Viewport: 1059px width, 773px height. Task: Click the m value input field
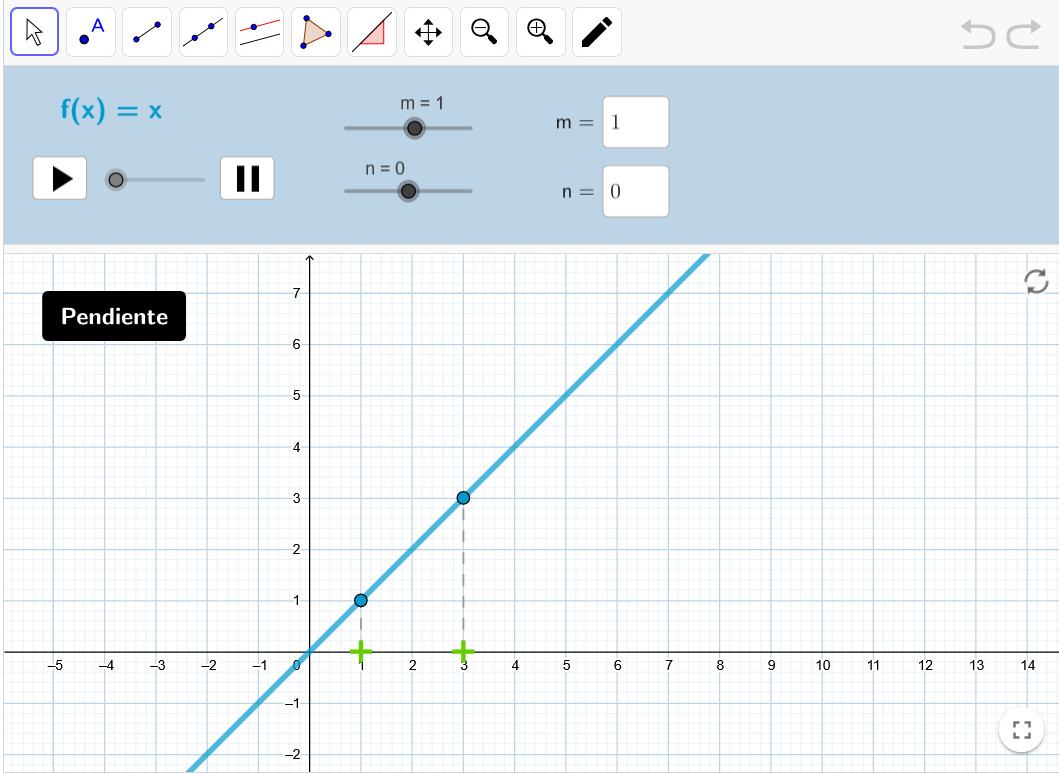(635, 122)
